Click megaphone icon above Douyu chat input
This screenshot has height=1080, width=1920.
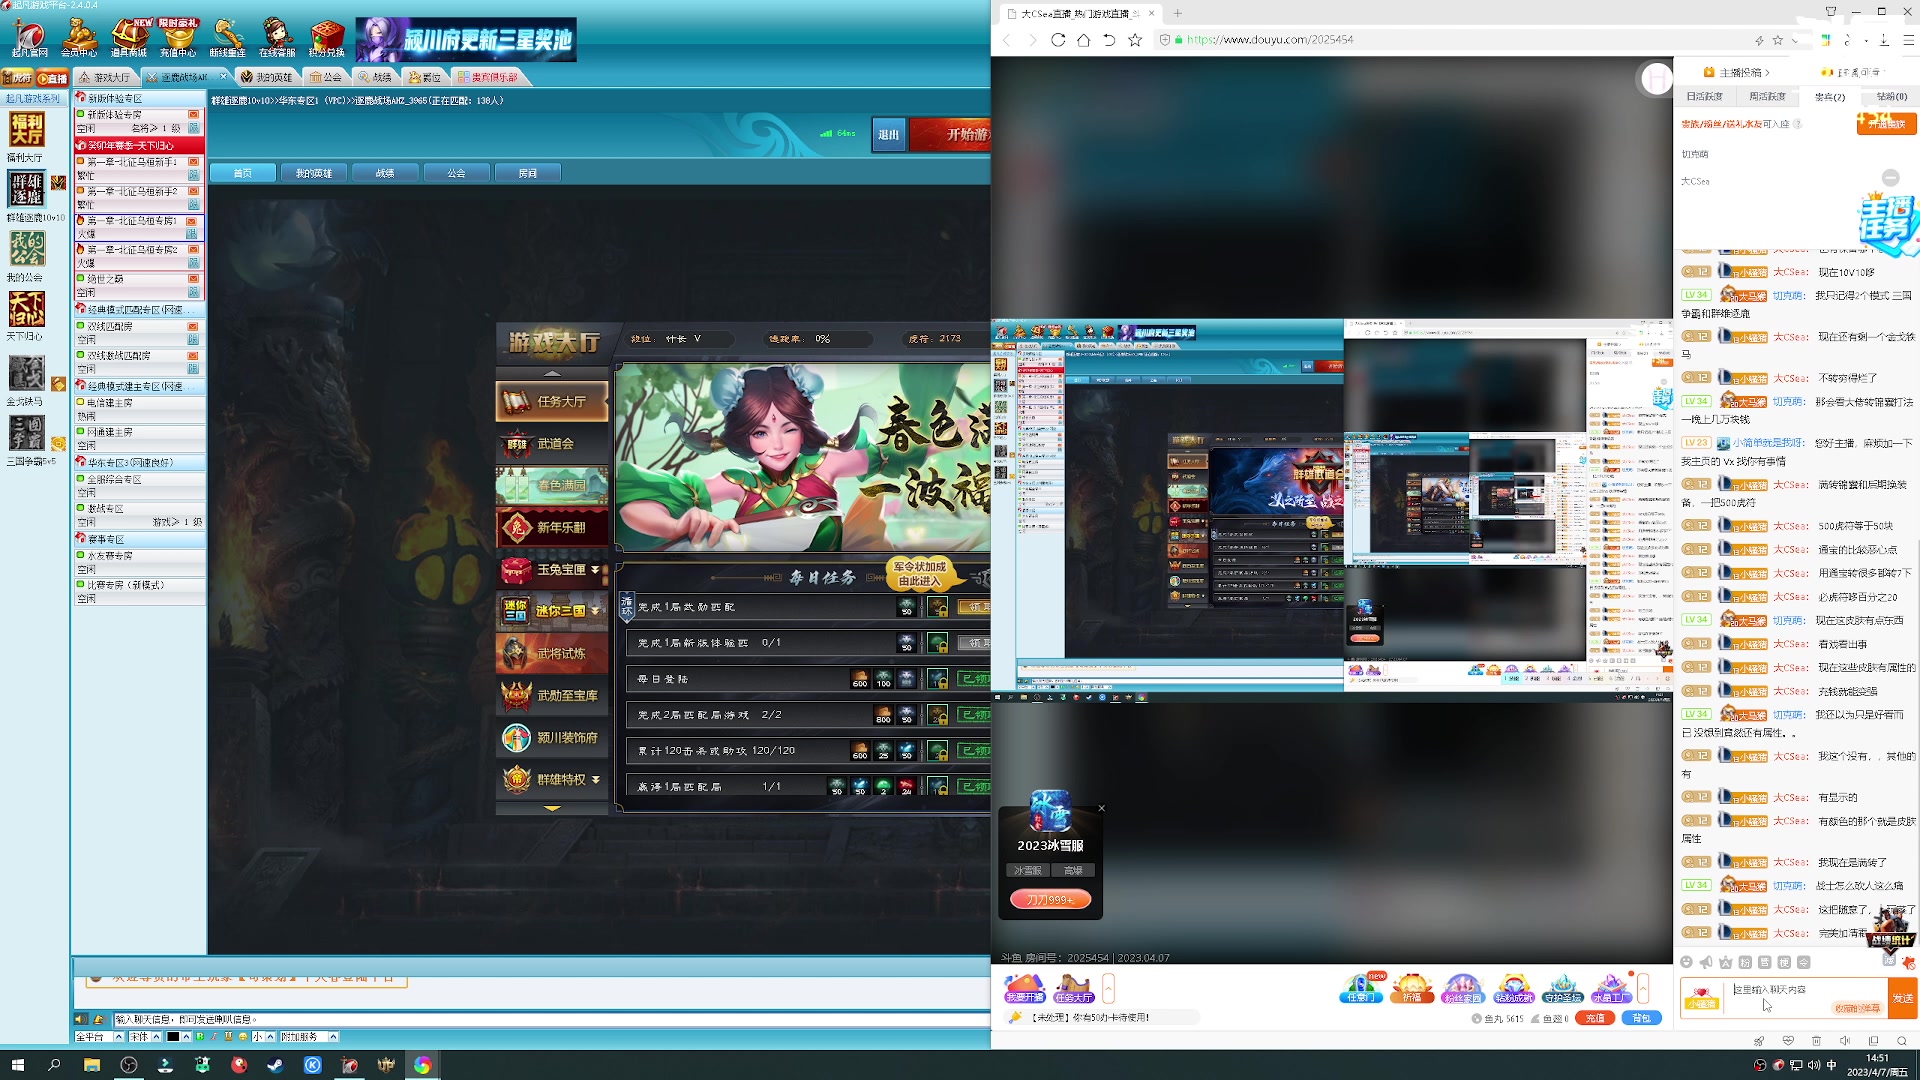click(1706, 962)
